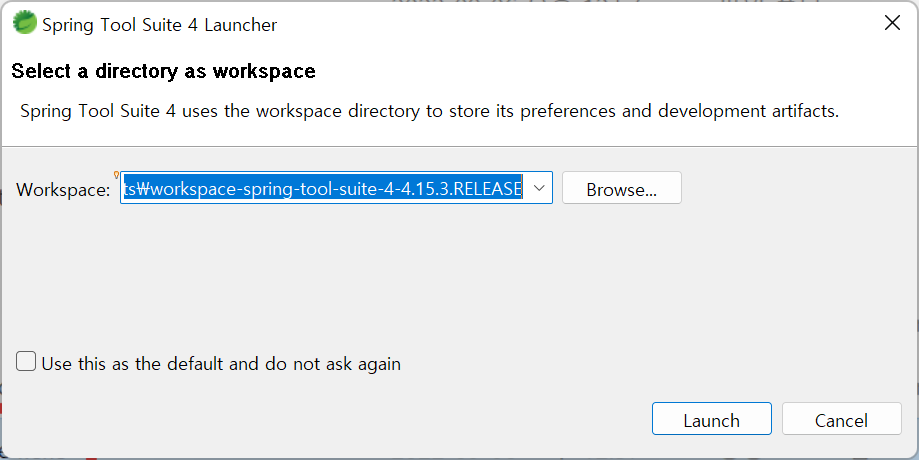Click the 'Workspace:' field label
Viewport: 919px width, 460px height.
click(63, 189)
